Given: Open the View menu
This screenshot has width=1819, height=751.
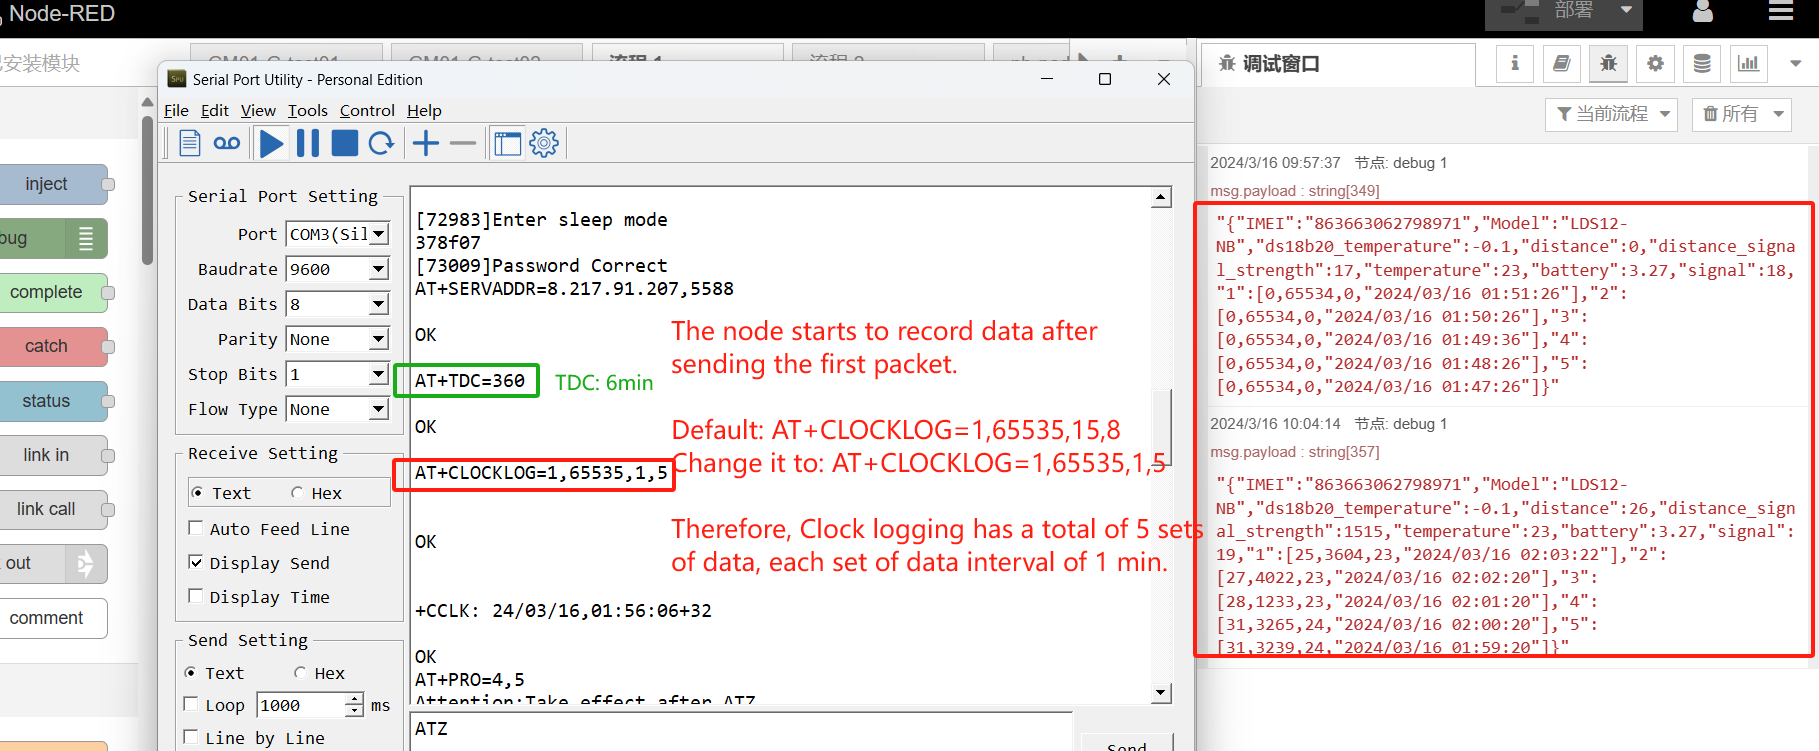Looking at the screenshot, I should tap(258, 111).
